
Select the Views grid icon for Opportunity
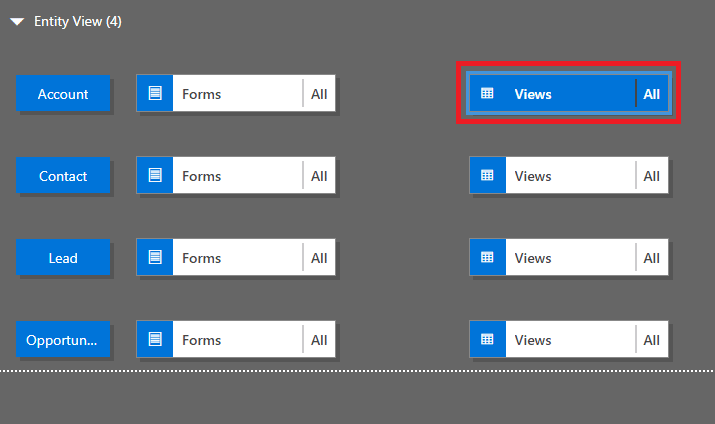pos(487,340)
